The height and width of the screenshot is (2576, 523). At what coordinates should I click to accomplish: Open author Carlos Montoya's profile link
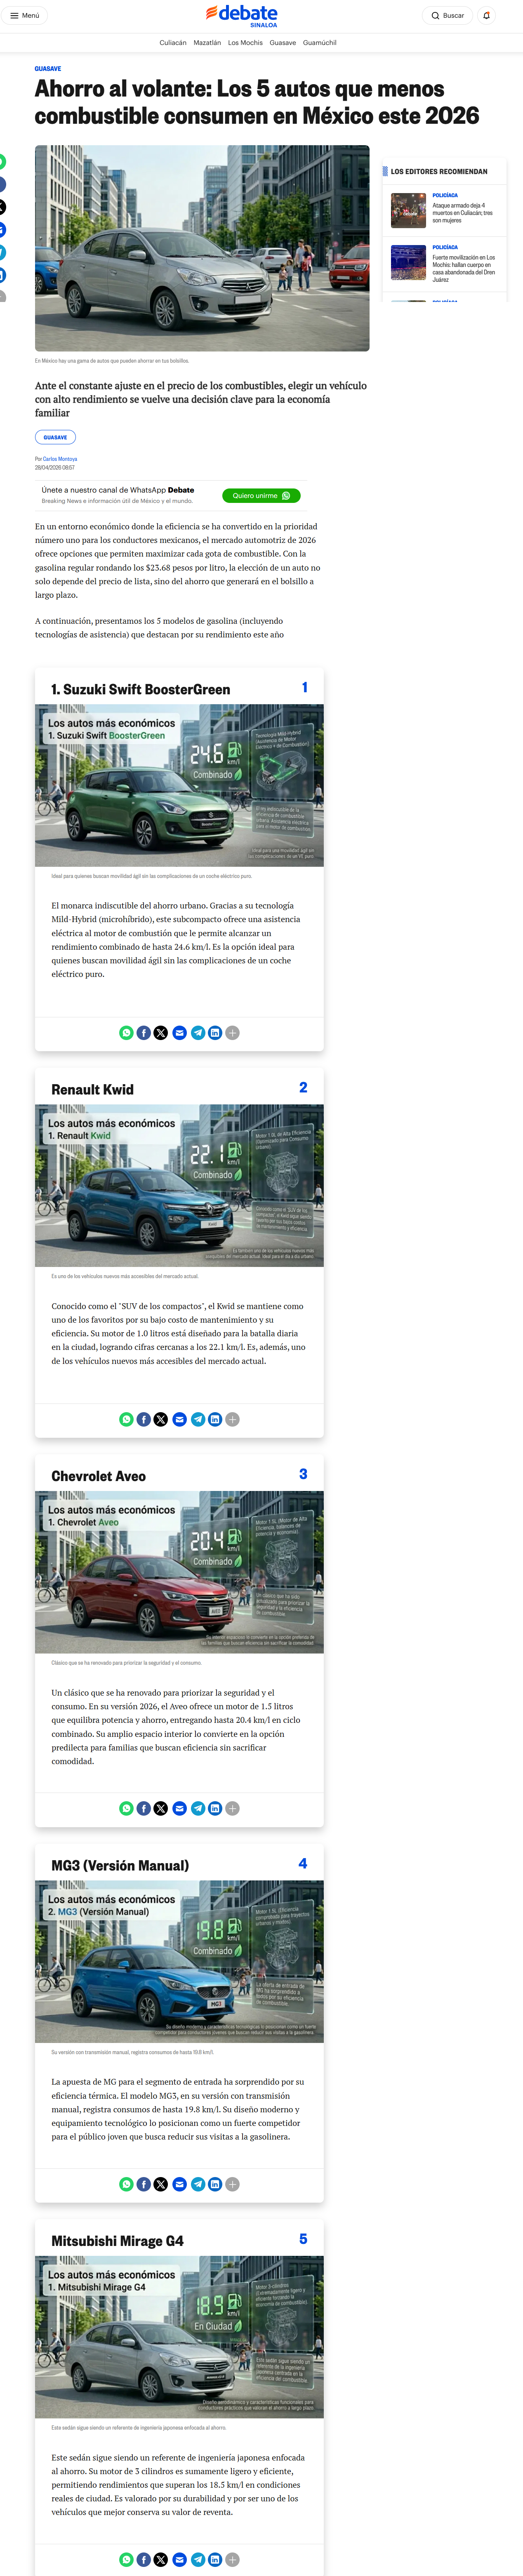pos(60,459)
